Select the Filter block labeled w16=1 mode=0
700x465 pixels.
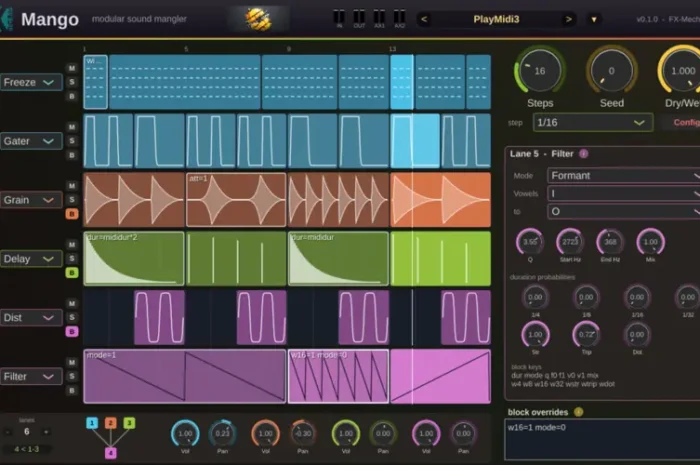[x=338, y=376]
